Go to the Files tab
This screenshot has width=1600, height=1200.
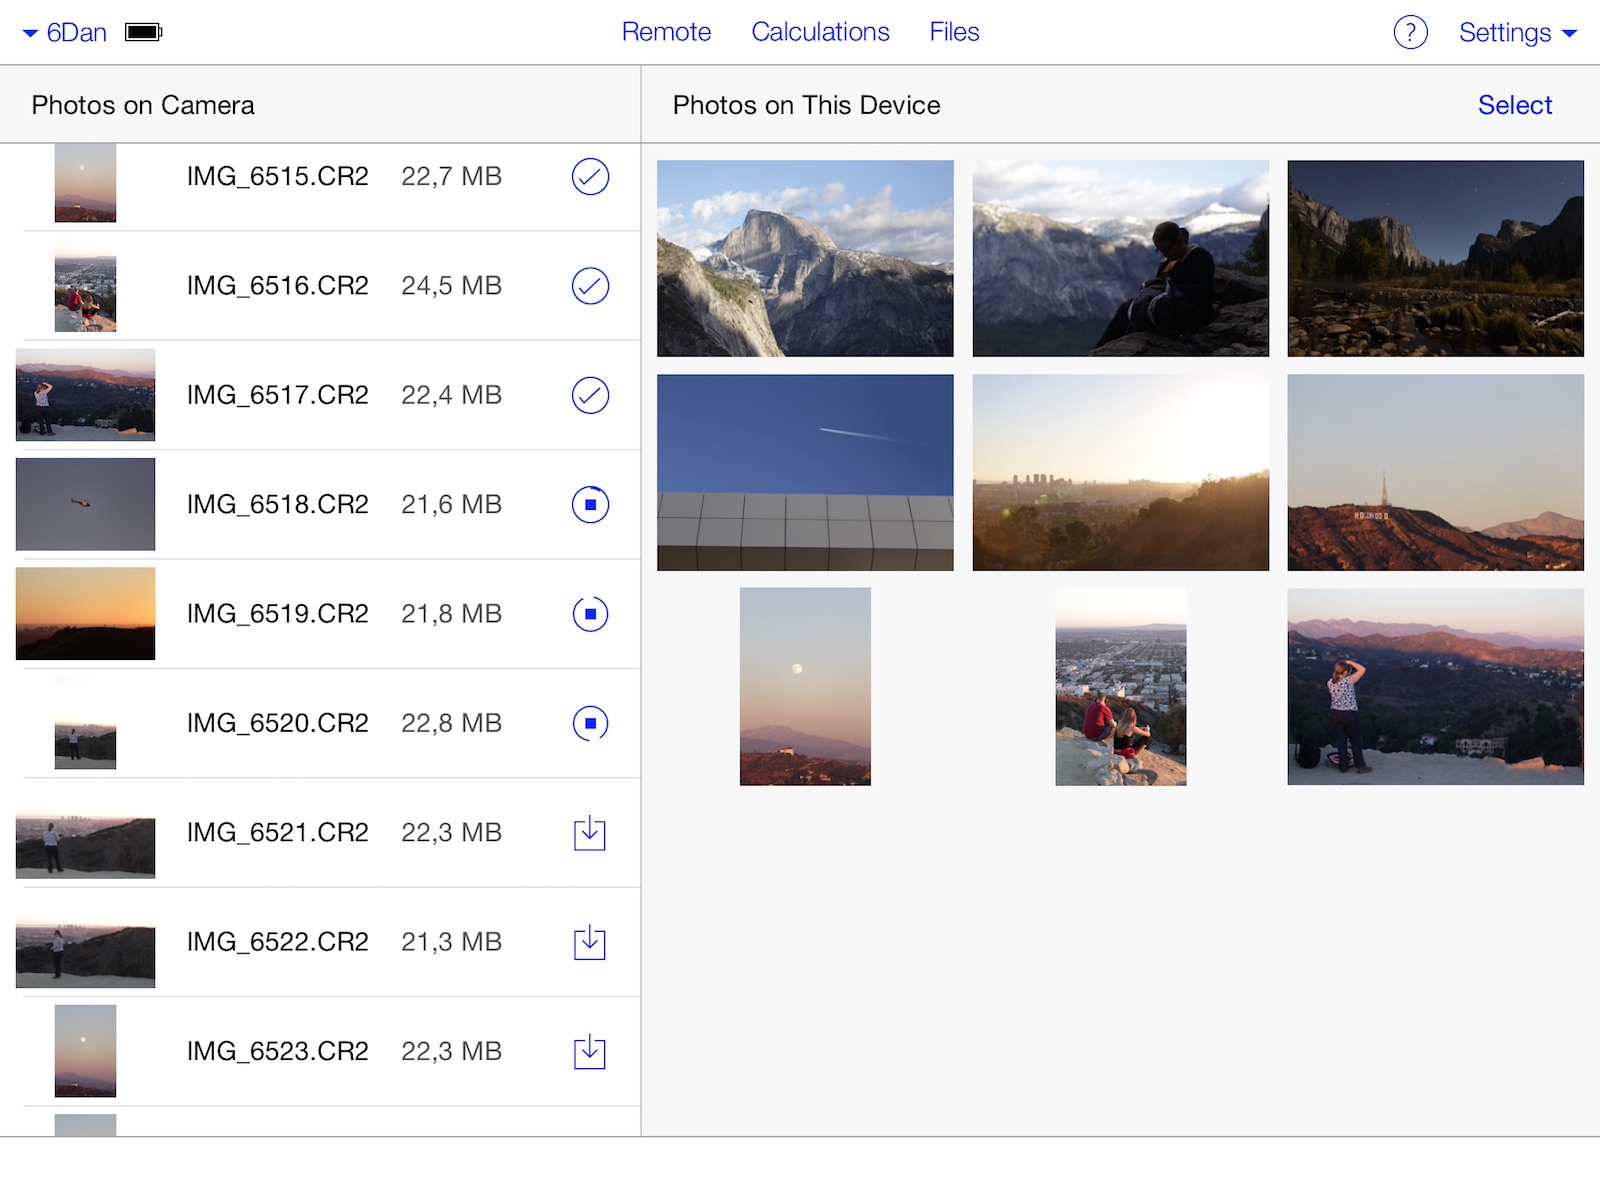pos(954,32)
